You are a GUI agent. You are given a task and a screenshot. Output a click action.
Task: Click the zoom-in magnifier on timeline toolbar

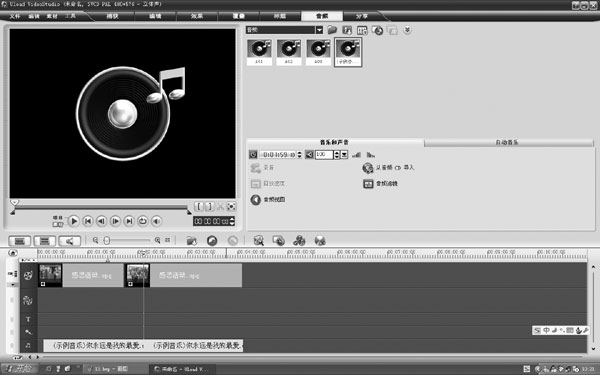coord(157,240)
